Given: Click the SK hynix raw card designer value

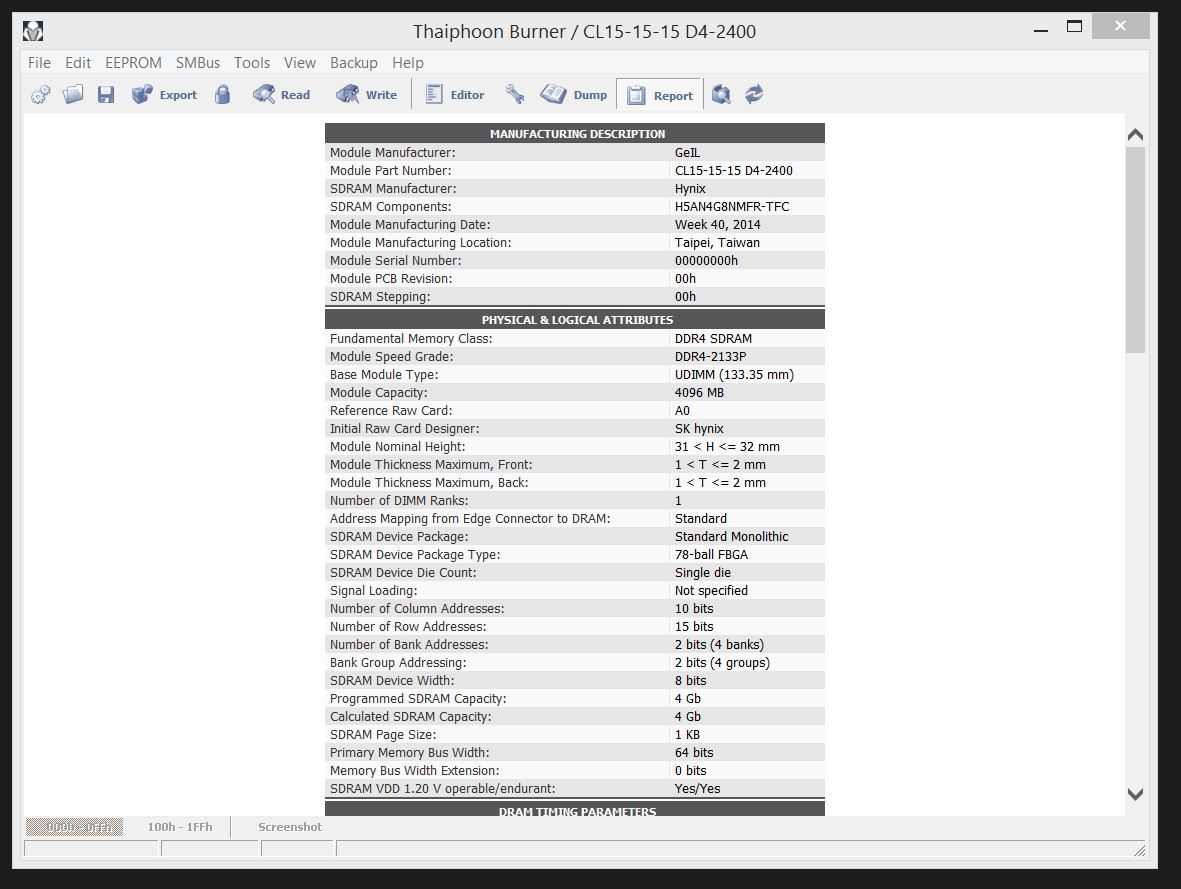Looking at the screenshot, I should click(699, 429).
